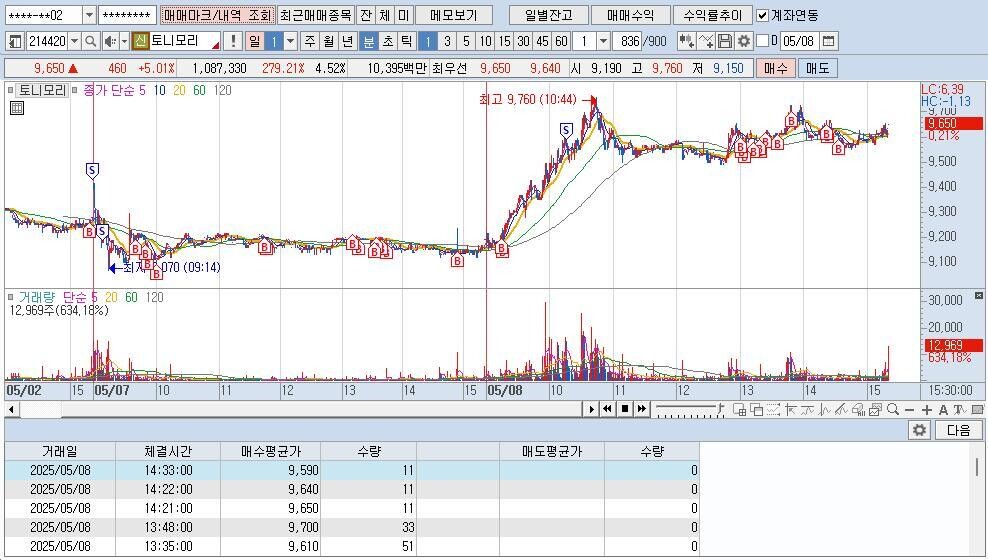Screen dimensions: 988x560
Task: Click the red 매수 buy button
Action: (x=776, y=68)
